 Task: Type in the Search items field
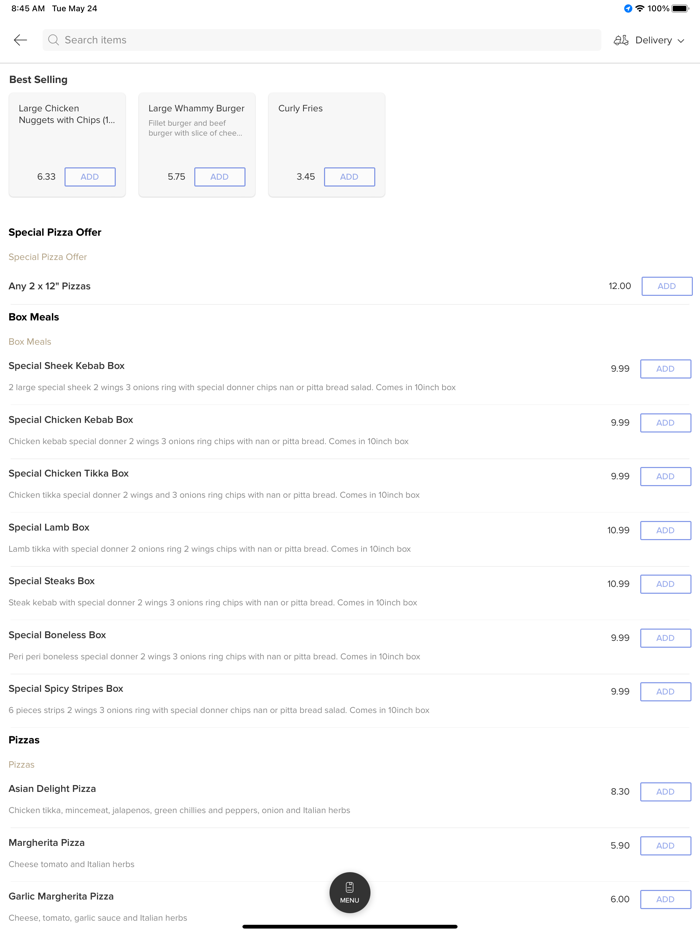click(x=320, y=40)
